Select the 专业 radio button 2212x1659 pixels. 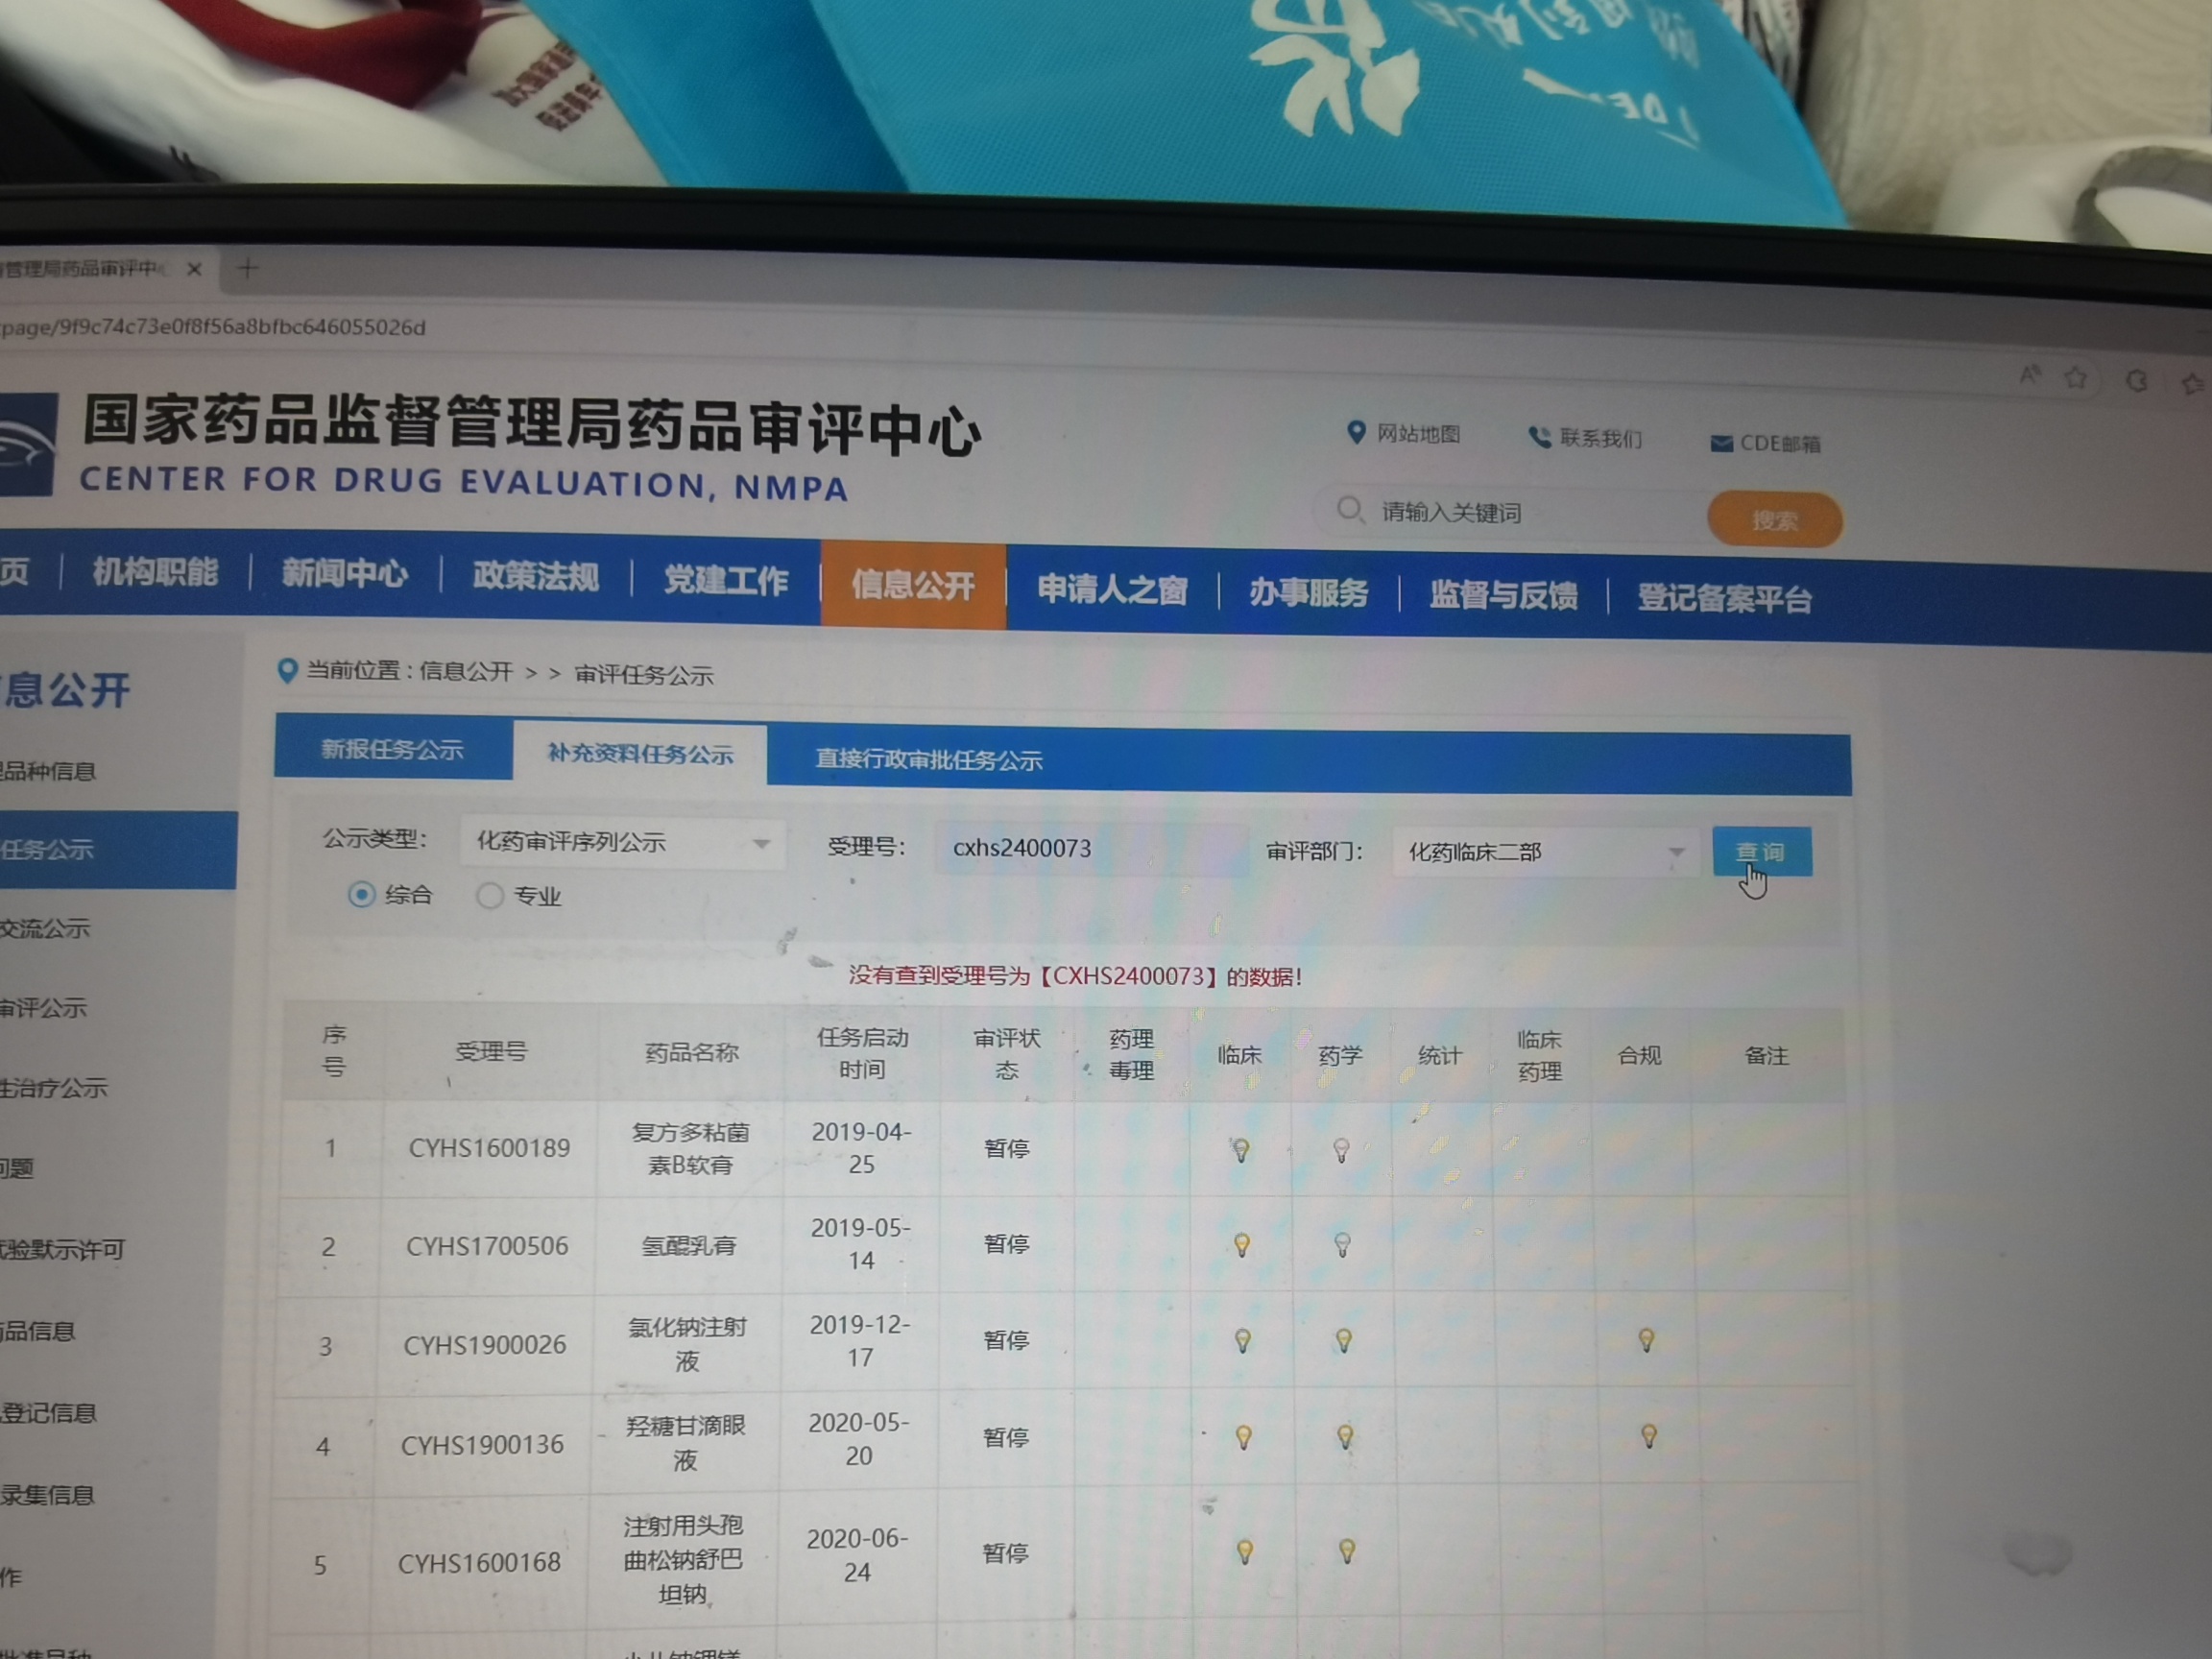point(489,896)
